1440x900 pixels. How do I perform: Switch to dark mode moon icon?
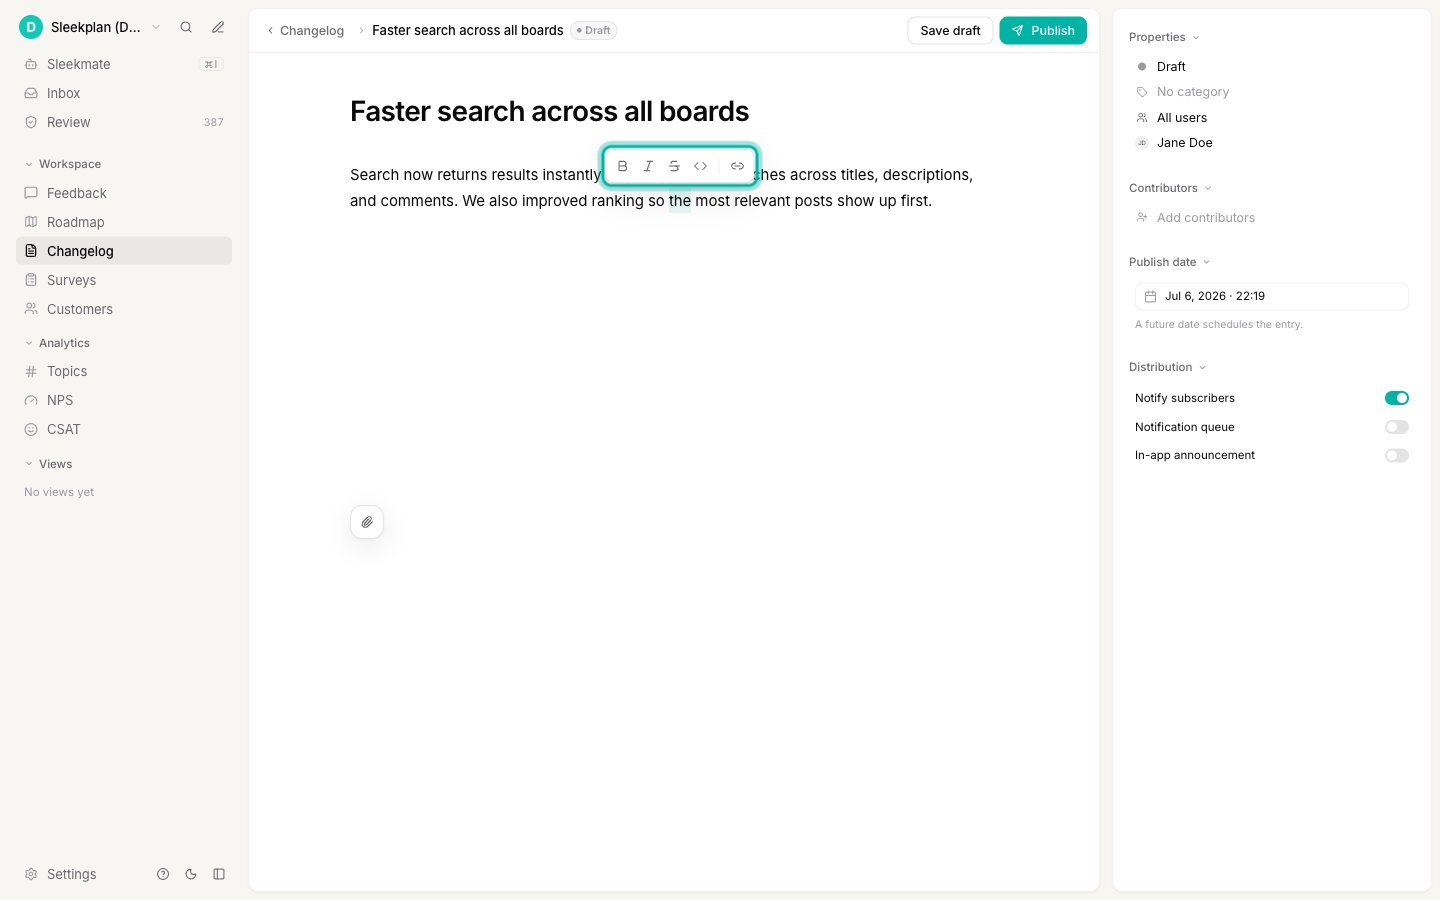(191, 874)
